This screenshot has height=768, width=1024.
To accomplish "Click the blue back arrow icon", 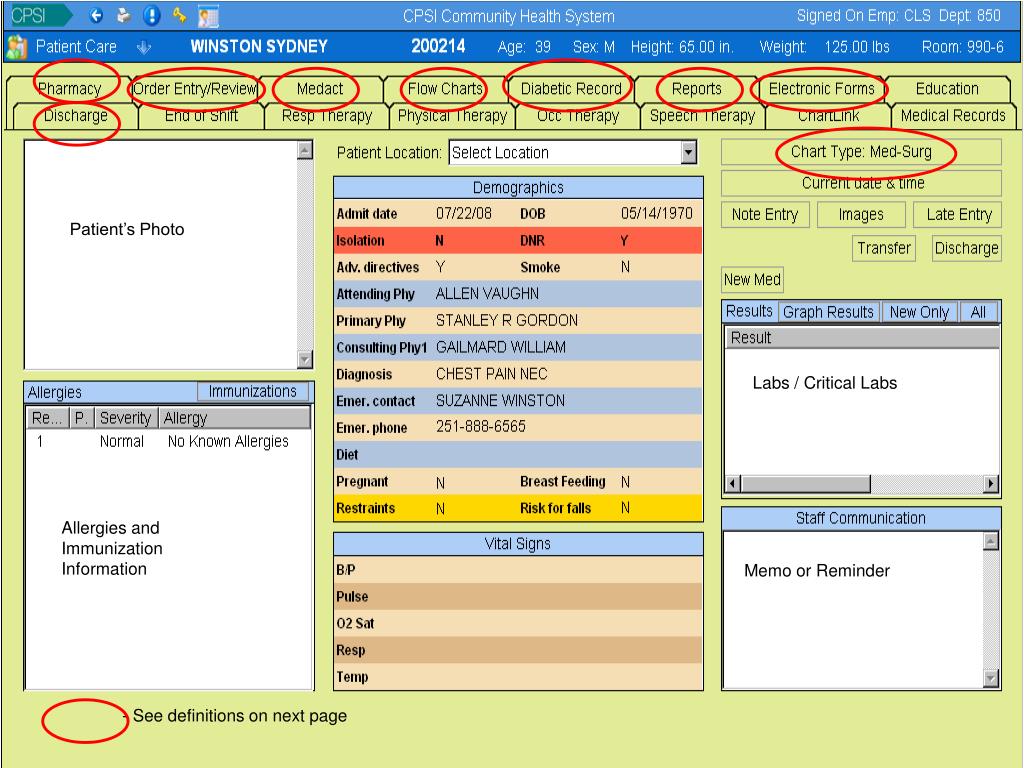I will pyautogui.click(x=96, y=15).
